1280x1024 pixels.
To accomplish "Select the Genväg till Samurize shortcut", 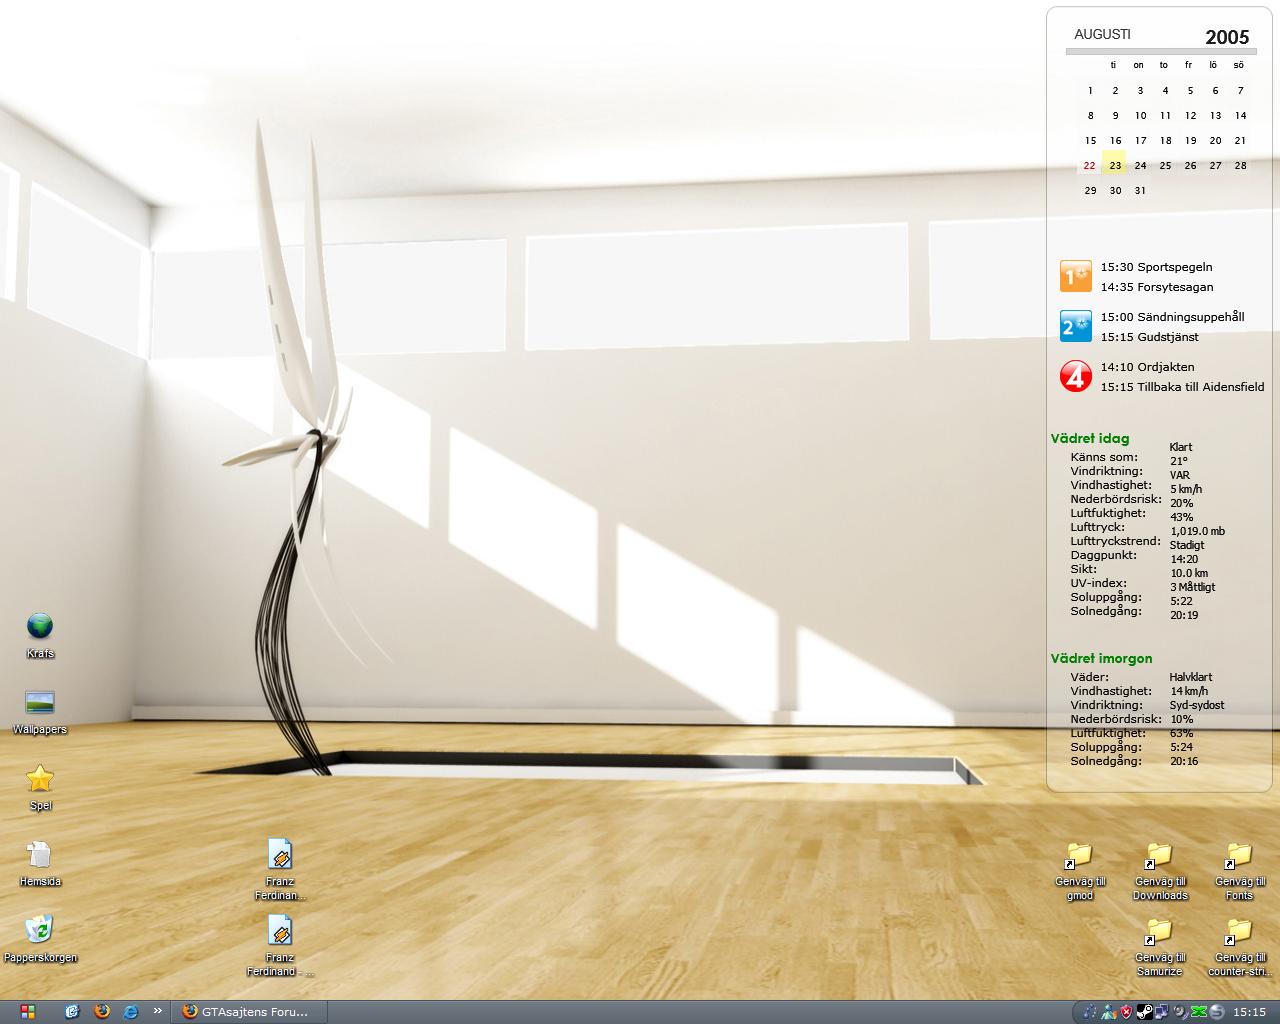I will tap(1160, 947).
